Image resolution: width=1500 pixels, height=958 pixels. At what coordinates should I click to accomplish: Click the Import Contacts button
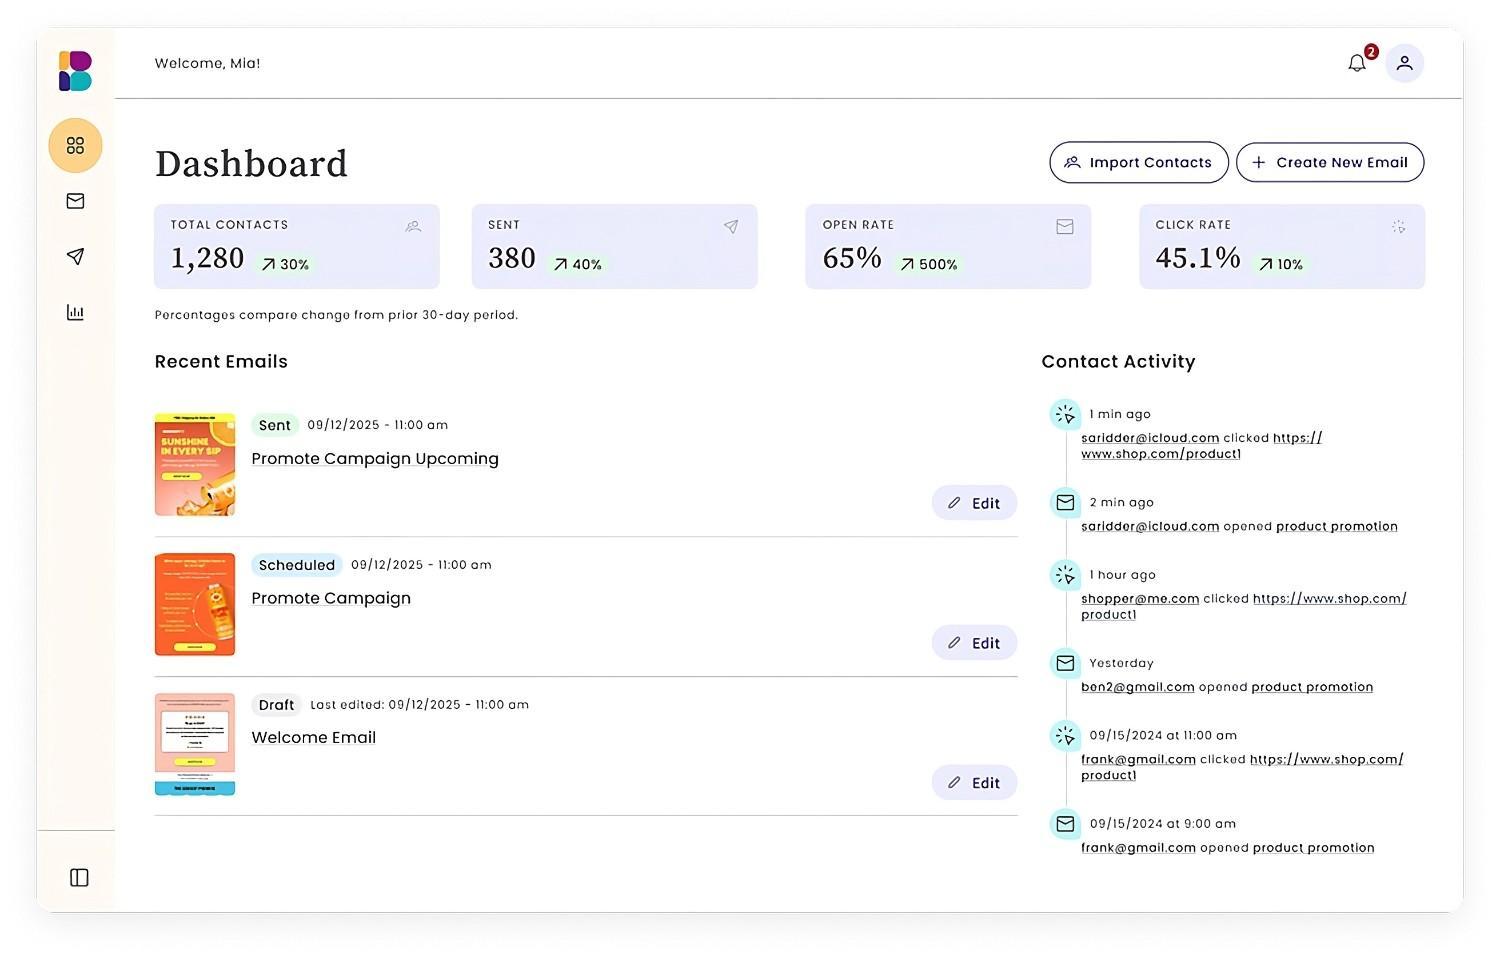1138,162
